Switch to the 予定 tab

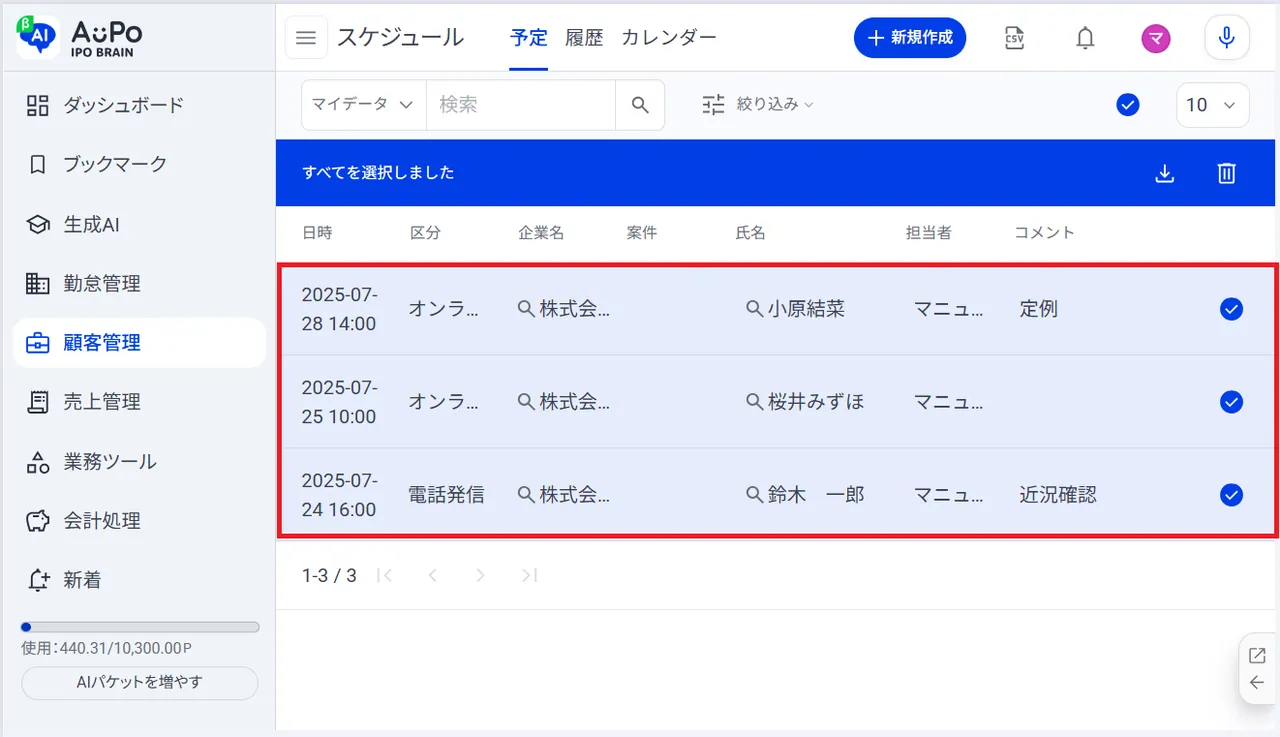528,38
